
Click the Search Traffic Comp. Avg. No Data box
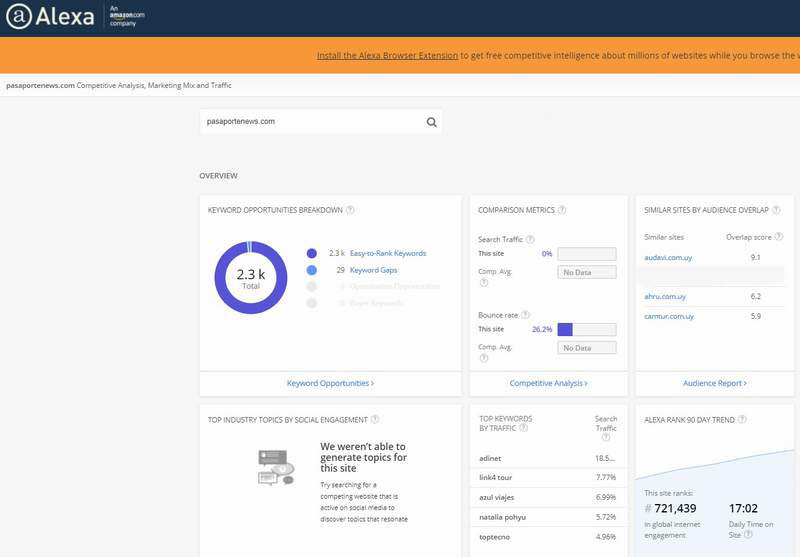tap(587, 272)
